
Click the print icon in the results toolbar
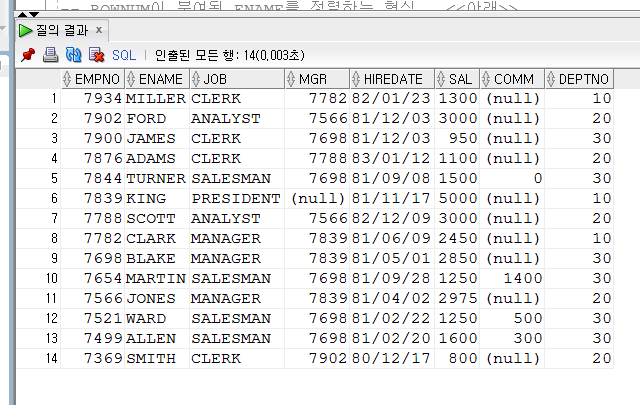[51, 55]
